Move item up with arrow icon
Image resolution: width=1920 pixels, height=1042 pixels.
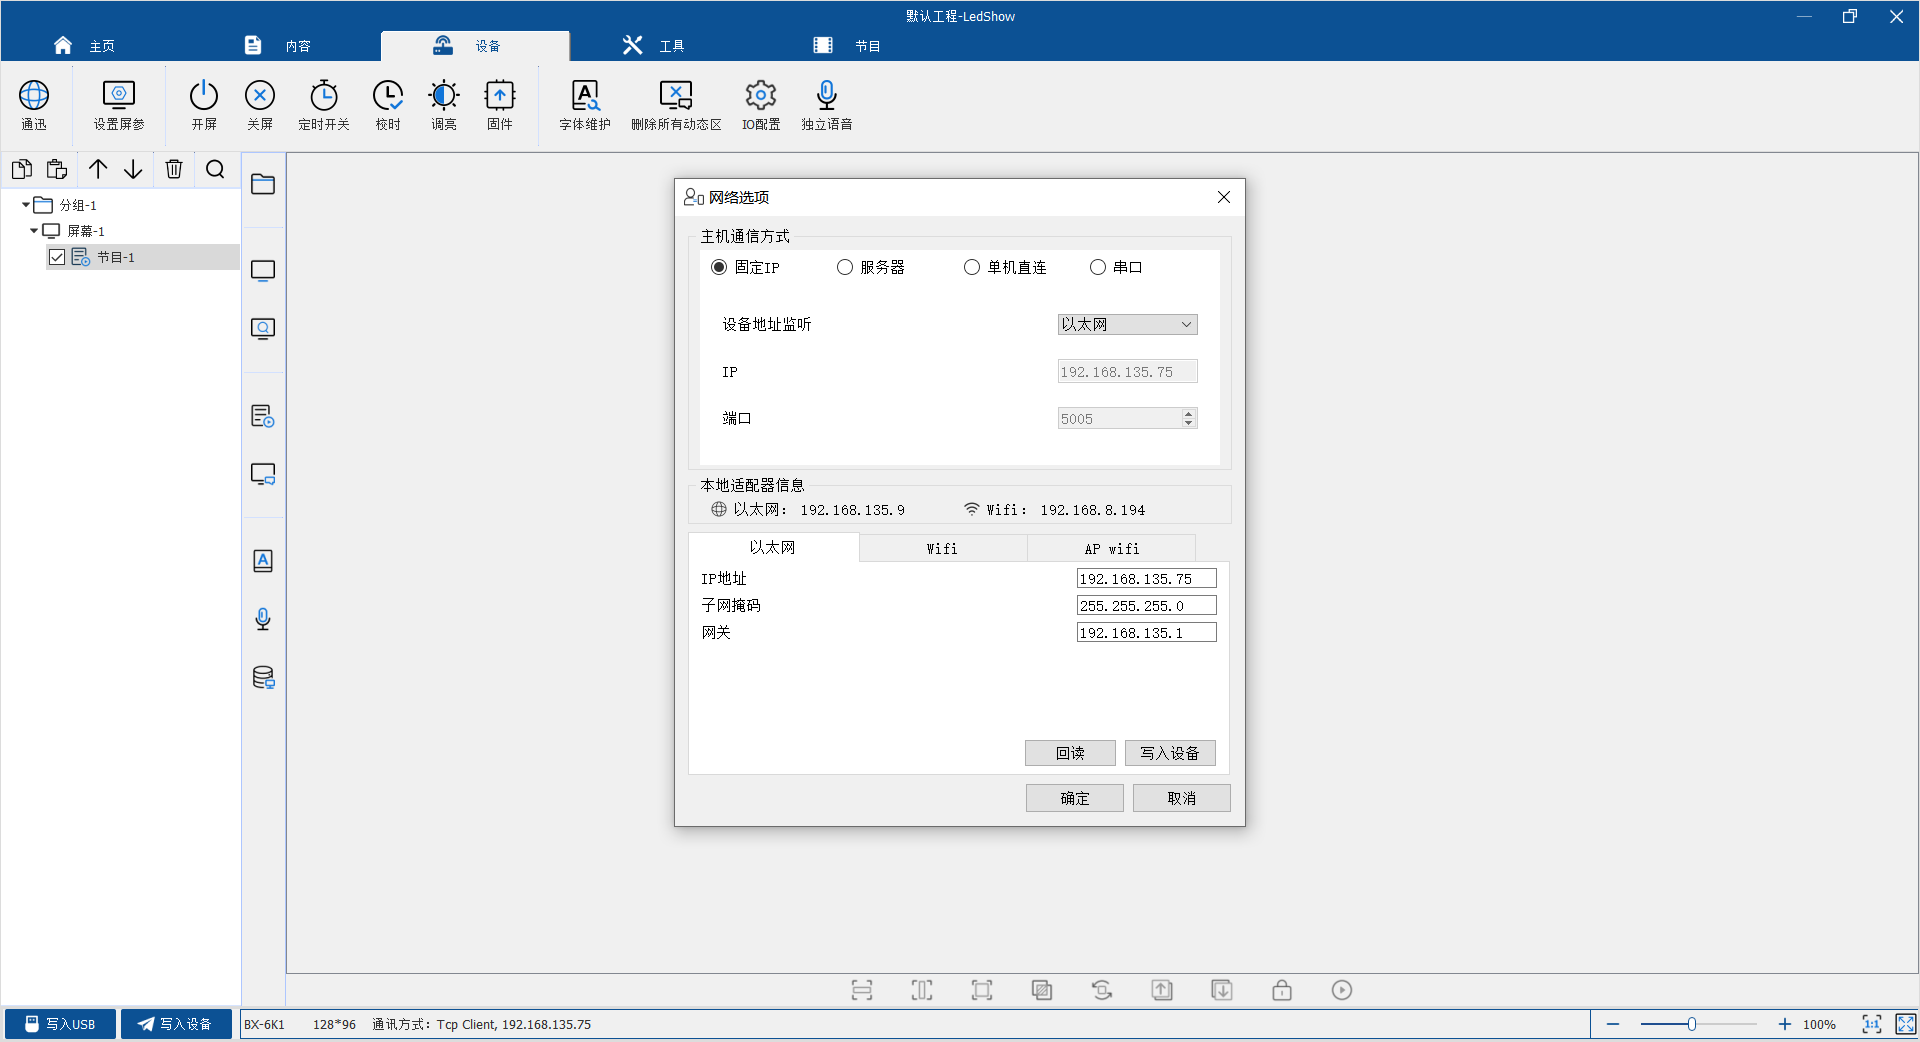[98, 169]
